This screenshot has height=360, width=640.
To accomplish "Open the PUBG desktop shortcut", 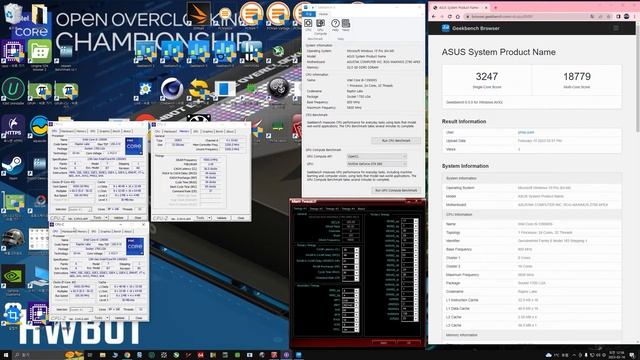I will click(13, 241).
